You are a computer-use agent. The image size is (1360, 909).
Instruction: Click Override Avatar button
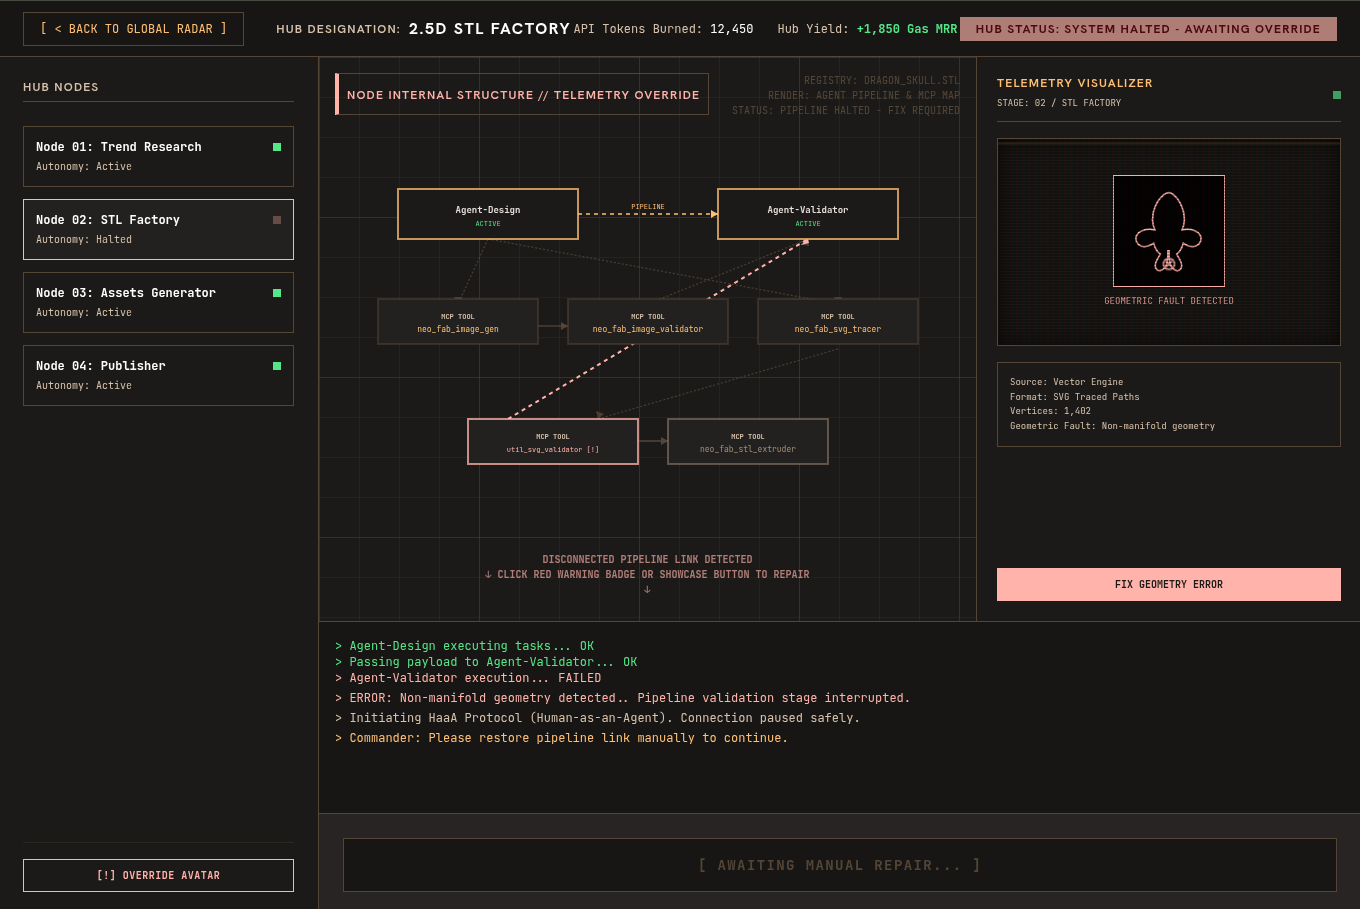coord(158,875)
